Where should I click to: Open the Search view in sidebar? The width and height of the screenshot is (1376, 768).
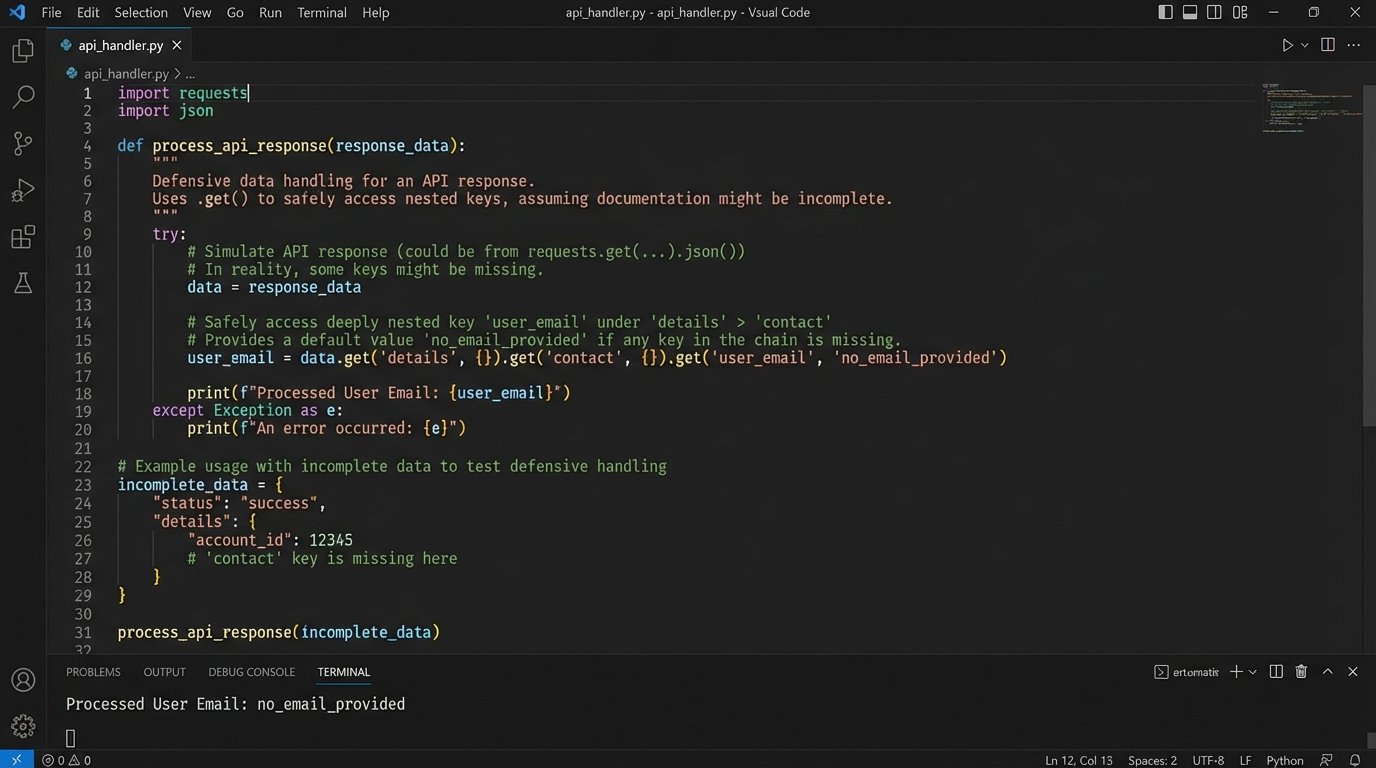[x=22, y=97]
